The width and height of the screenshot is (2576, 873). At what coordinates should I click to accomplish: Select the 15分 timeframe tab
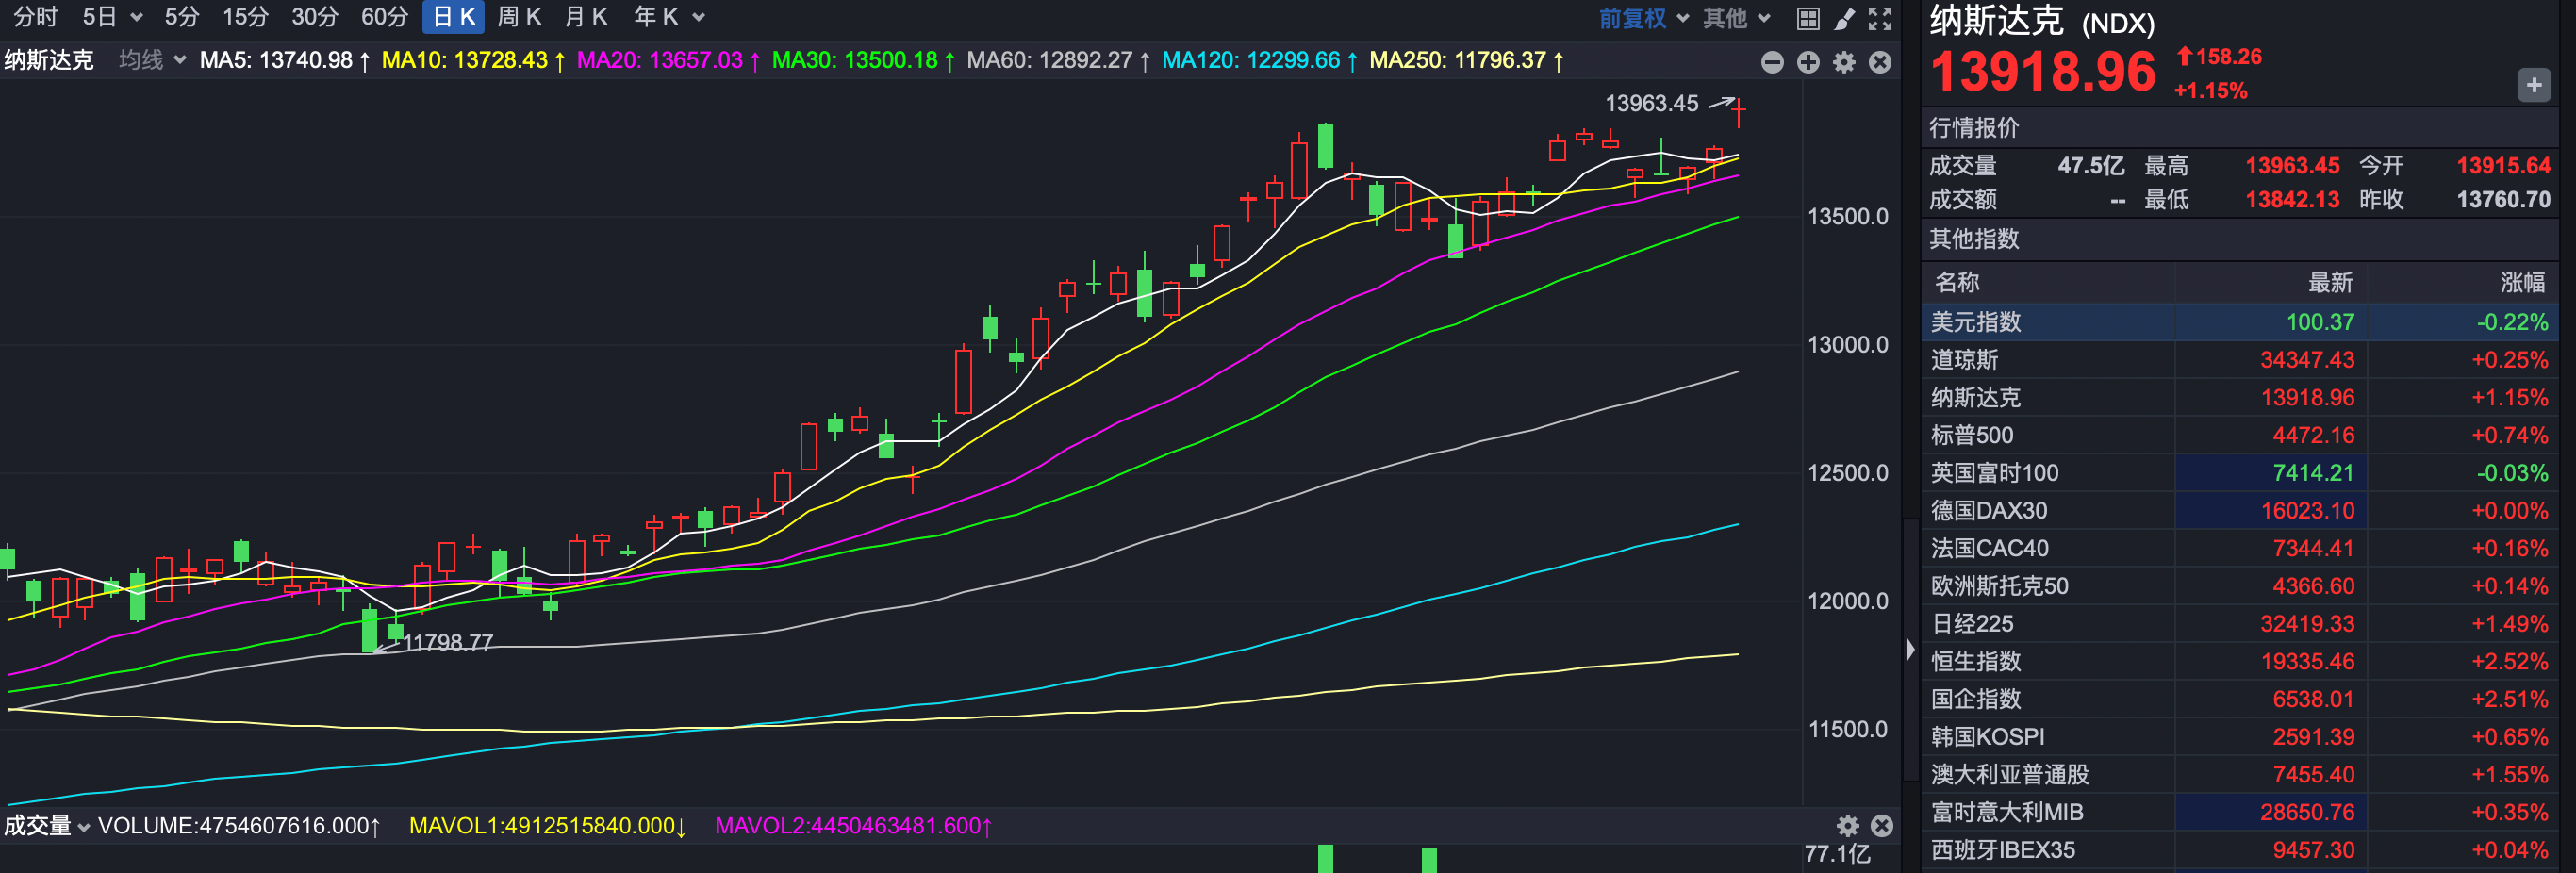(x=245, y=17)
